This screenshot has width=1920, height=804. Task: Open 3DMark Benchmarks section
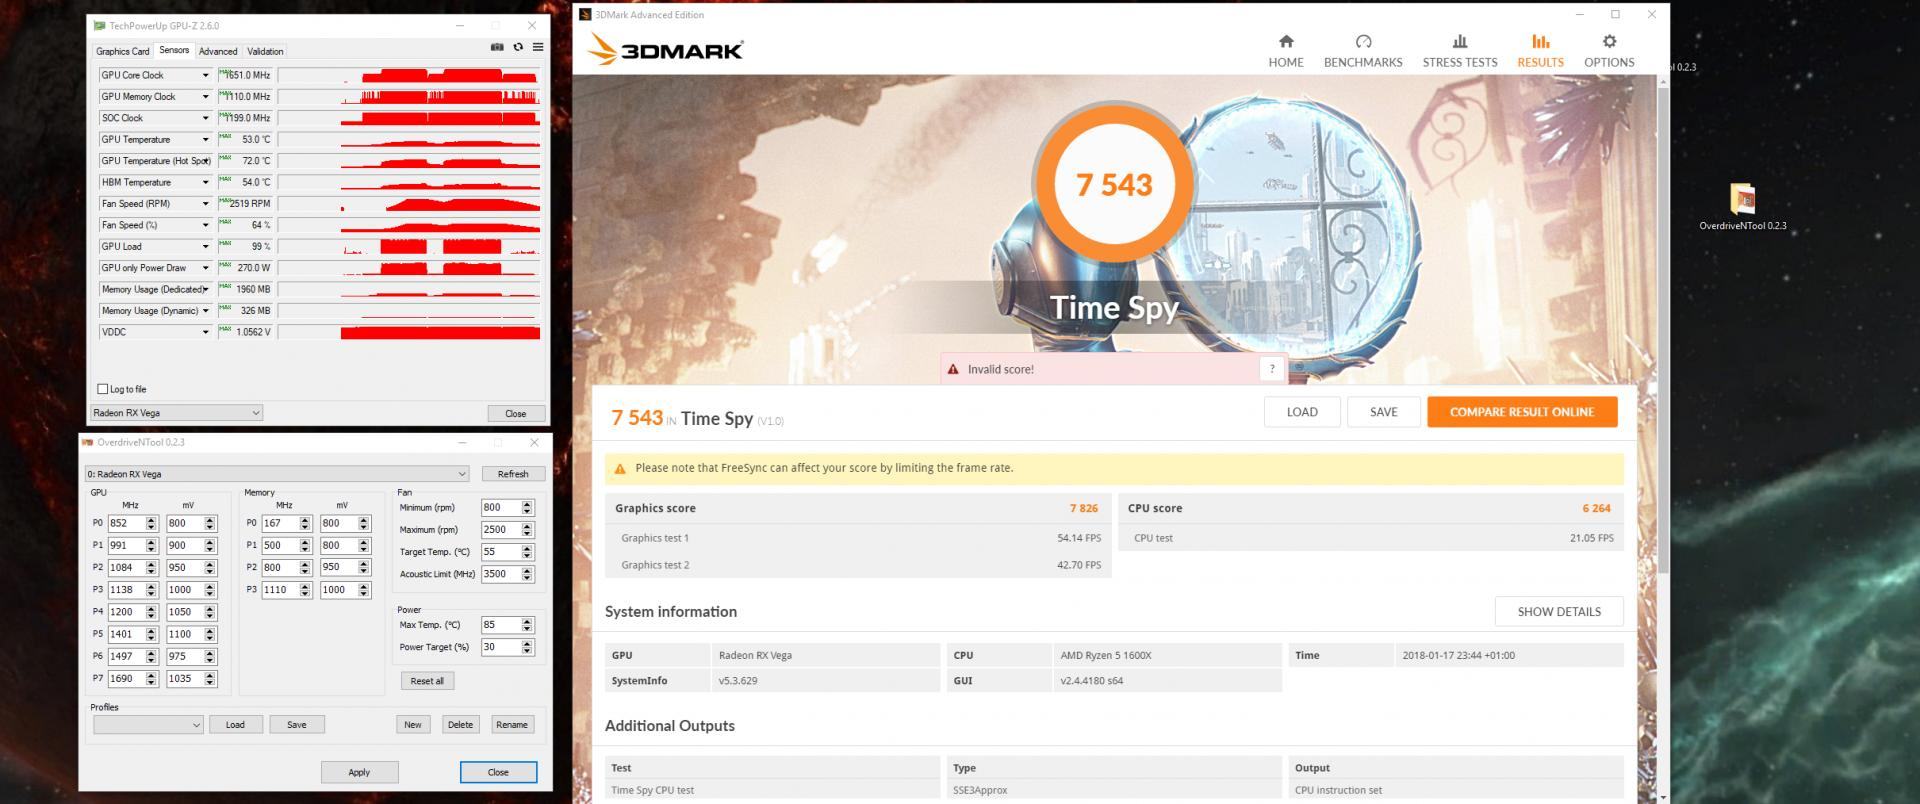(1363, 50)
